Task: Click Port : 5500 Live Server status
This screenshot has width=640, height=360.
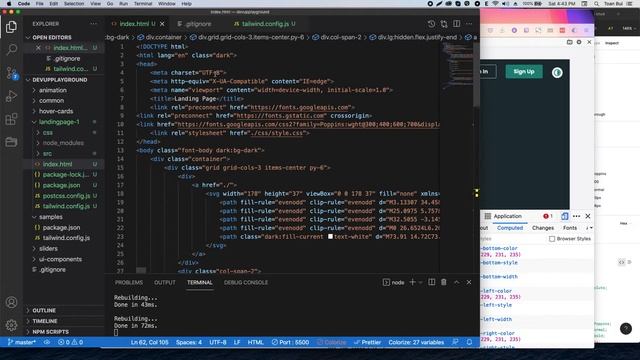Action: pos(290,342)
